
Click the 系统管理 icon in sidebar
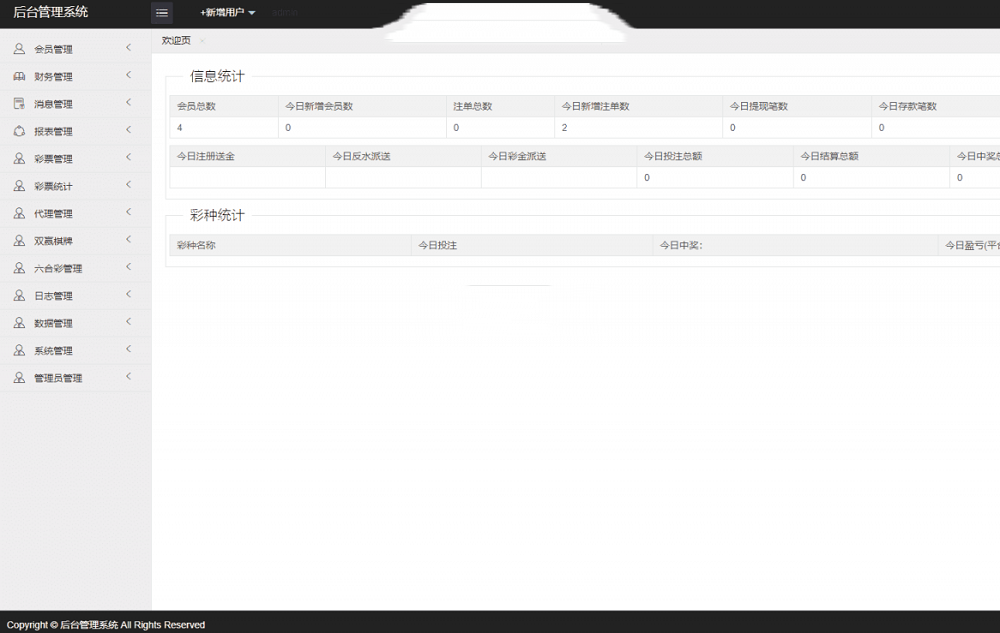point(19,351)
